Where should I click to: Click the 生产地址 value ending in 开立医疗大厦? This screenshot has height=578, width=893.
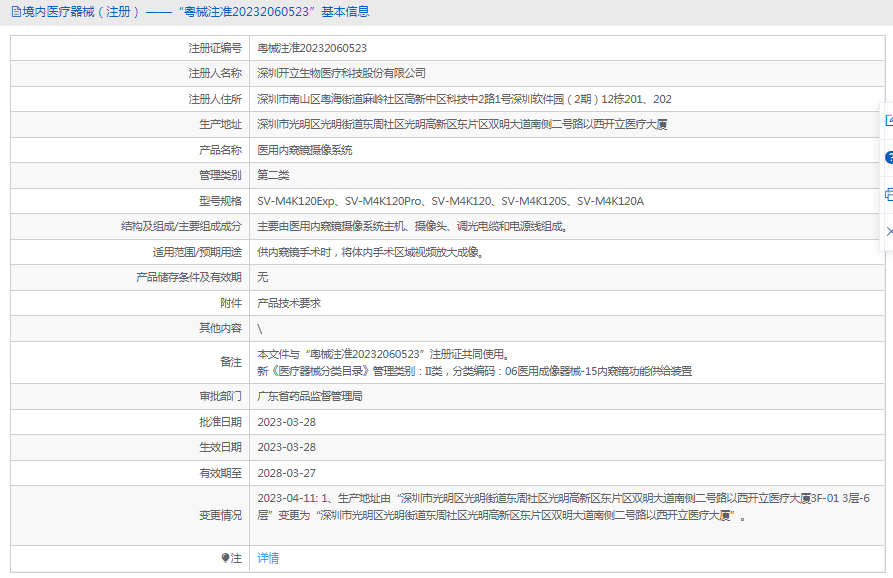tap(462, 124)
